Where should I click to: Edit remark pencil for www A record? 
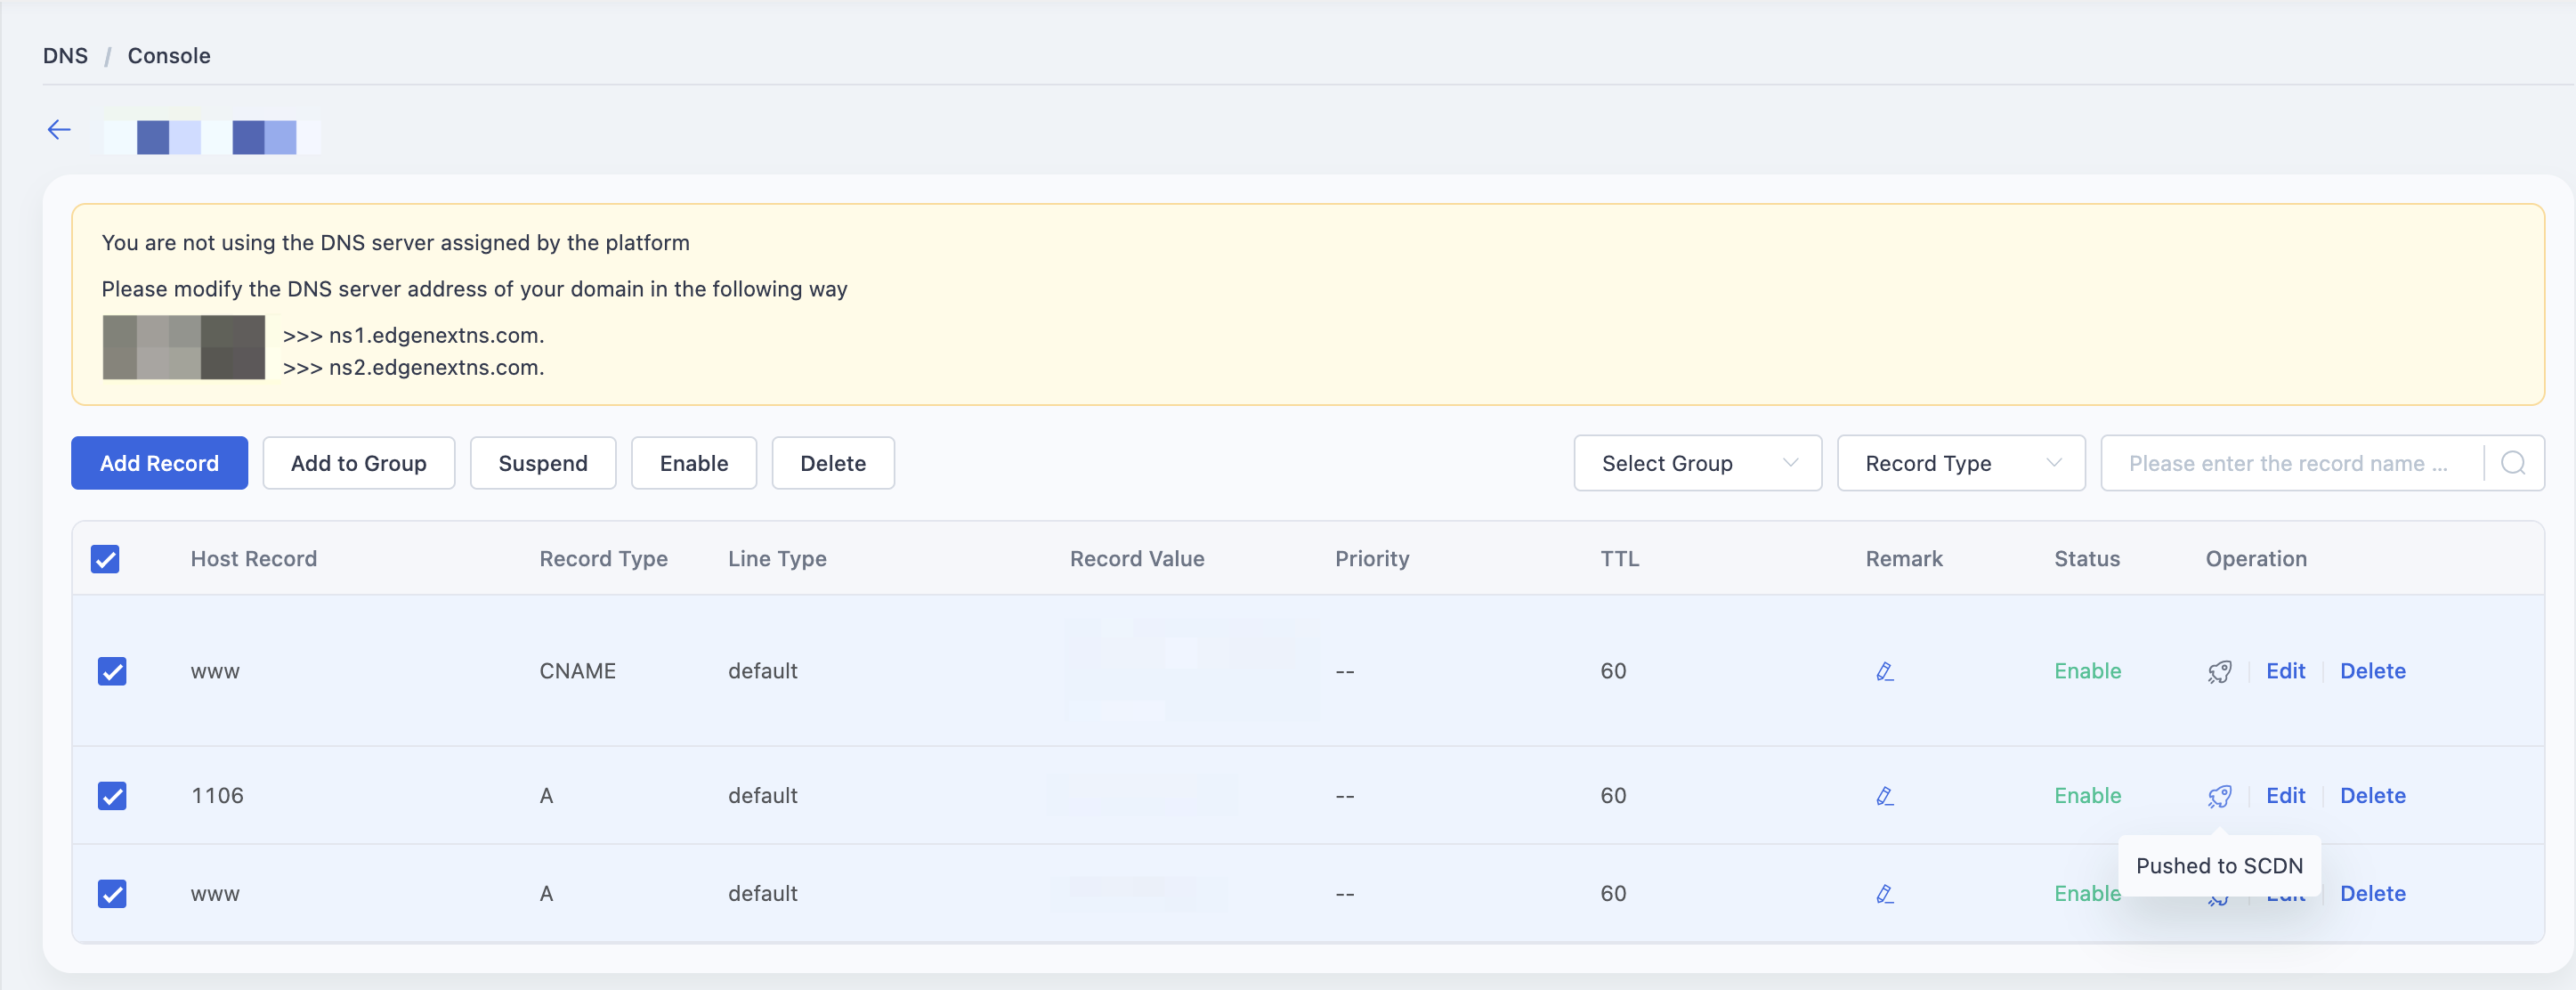(x=1885, y=894)
